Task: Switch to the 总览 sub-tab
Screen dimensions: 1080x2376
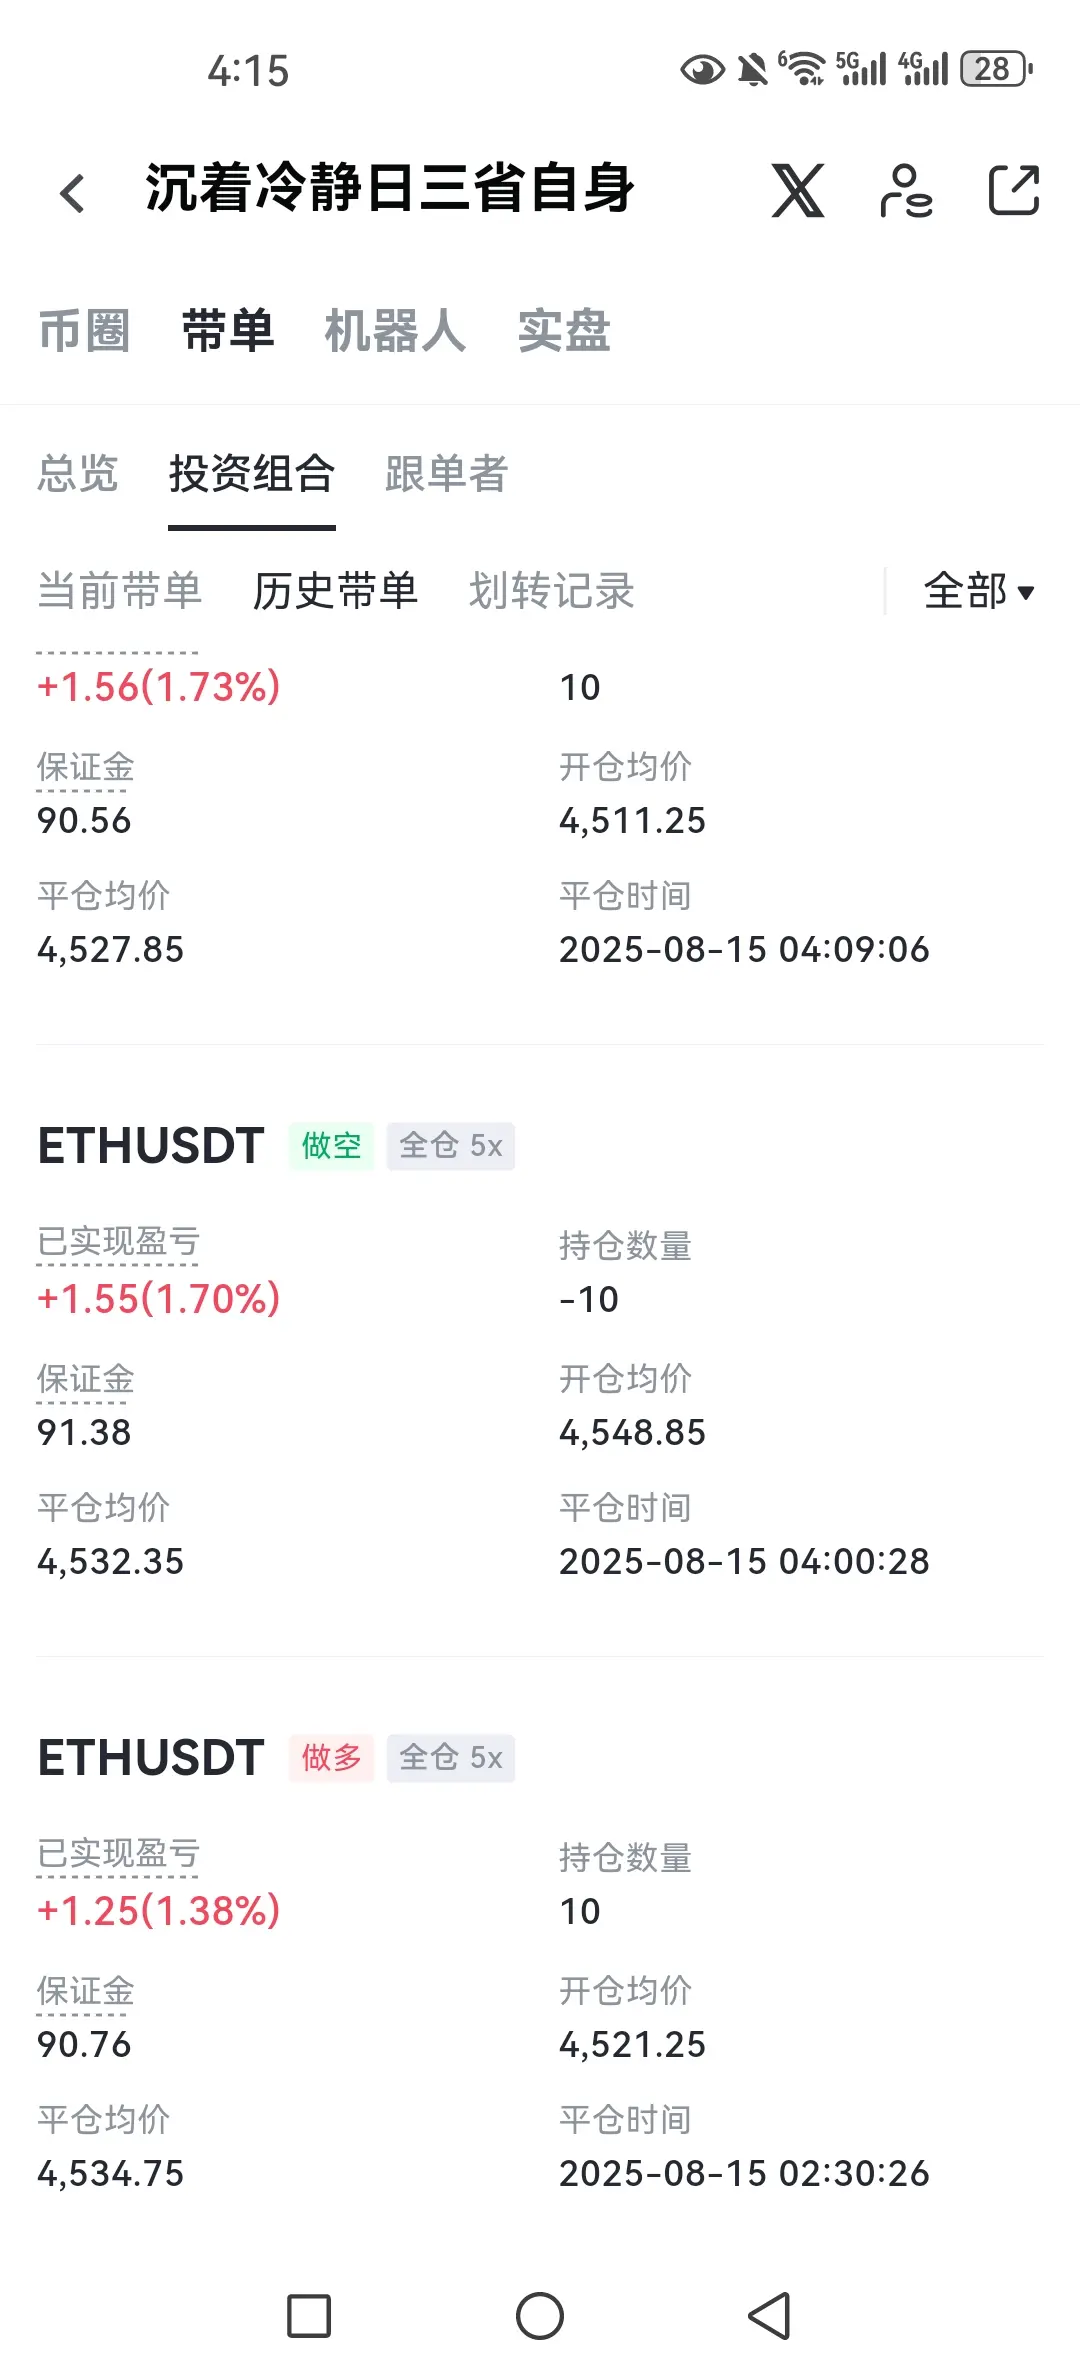Action: (78, 474)
